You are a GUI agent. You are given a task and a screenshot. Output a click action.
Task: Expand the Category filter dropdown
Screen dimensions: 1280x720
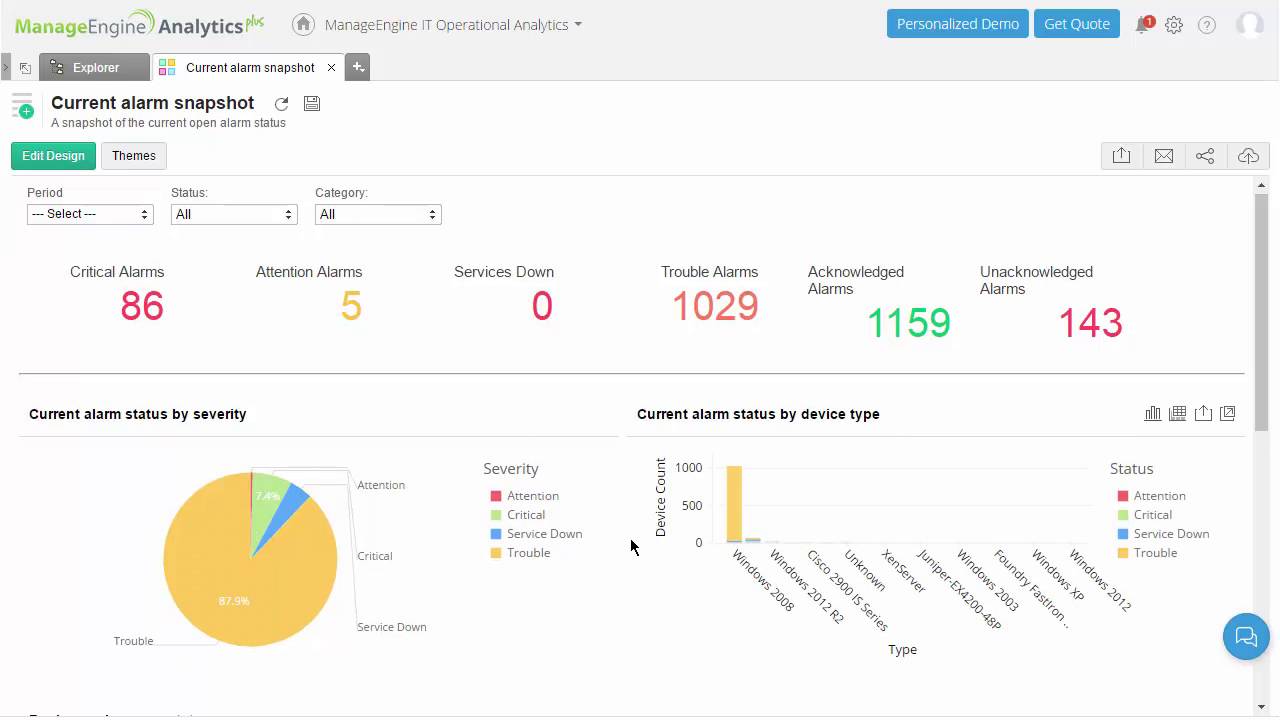coord(377,214)
